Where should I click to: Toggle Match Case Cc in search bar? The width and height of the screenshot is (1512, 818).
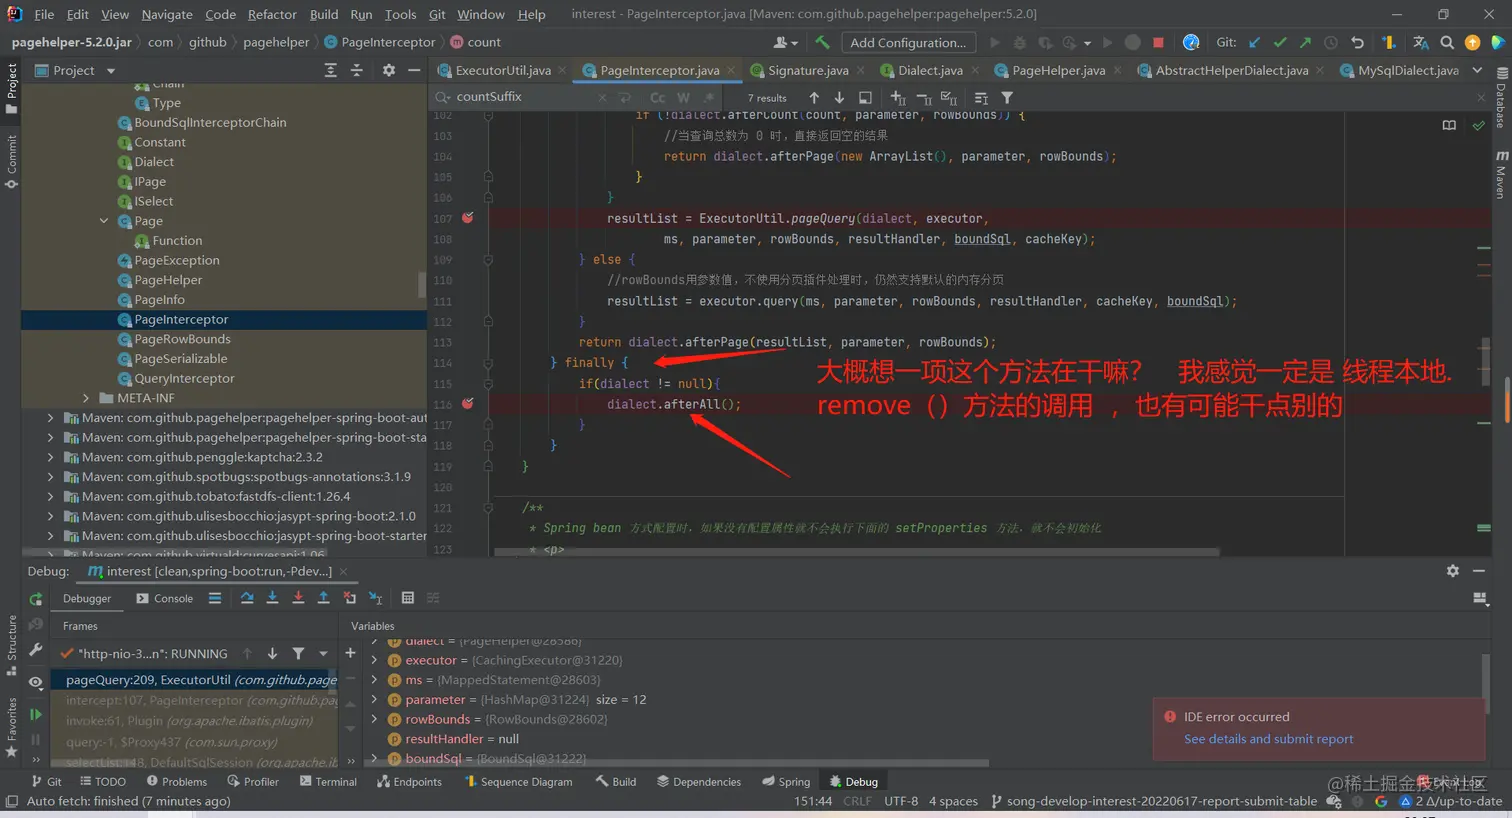tap(657, 97)
